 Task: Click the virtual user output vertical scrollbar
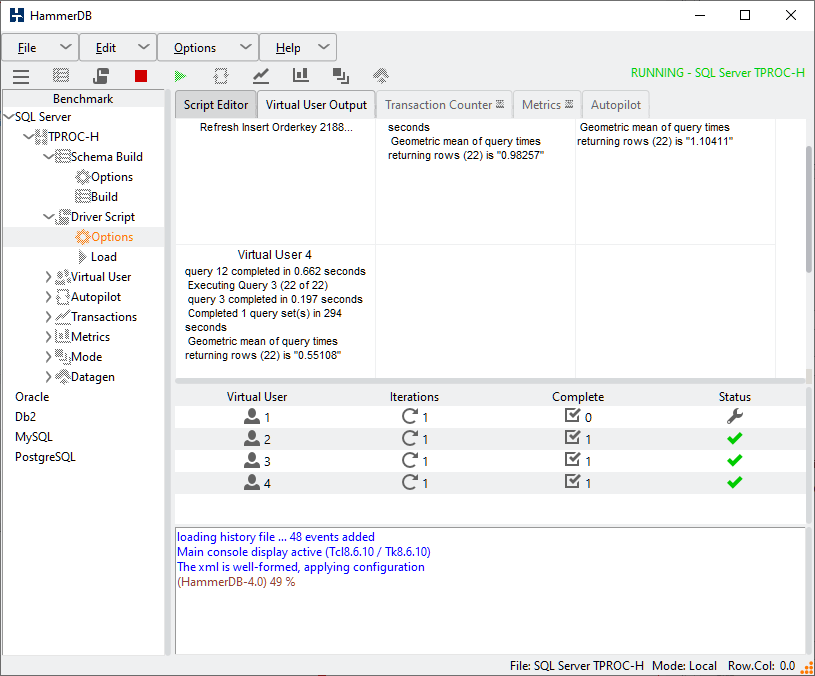click(x=809, y=208)
